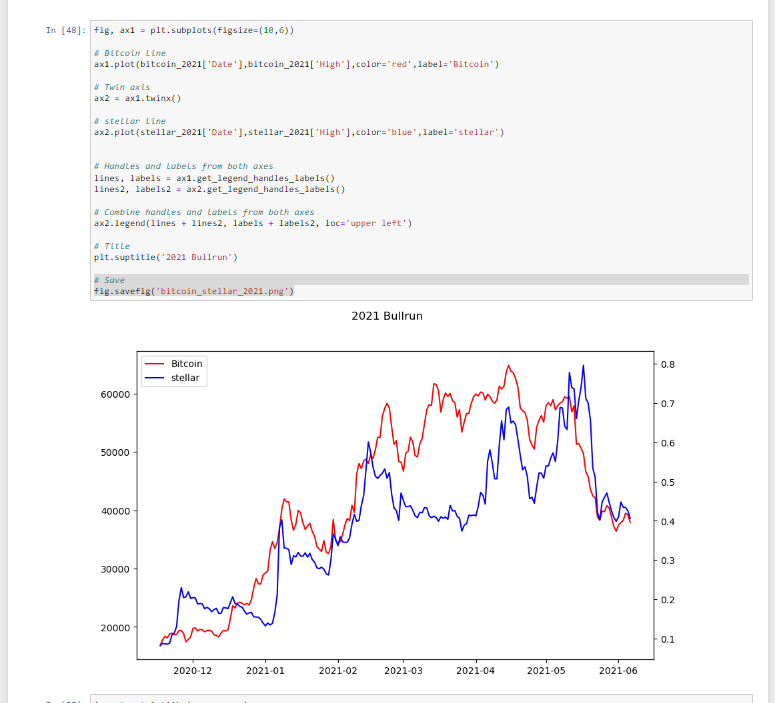
Task: Click the 2021-05 date axis label
Action: coord(546,671)
